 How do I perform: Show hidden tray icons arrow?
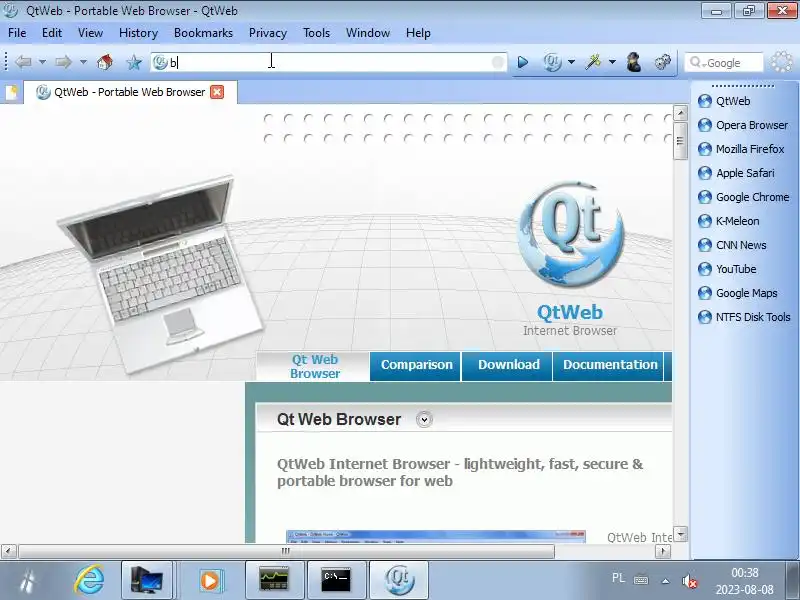click(665, 580)
